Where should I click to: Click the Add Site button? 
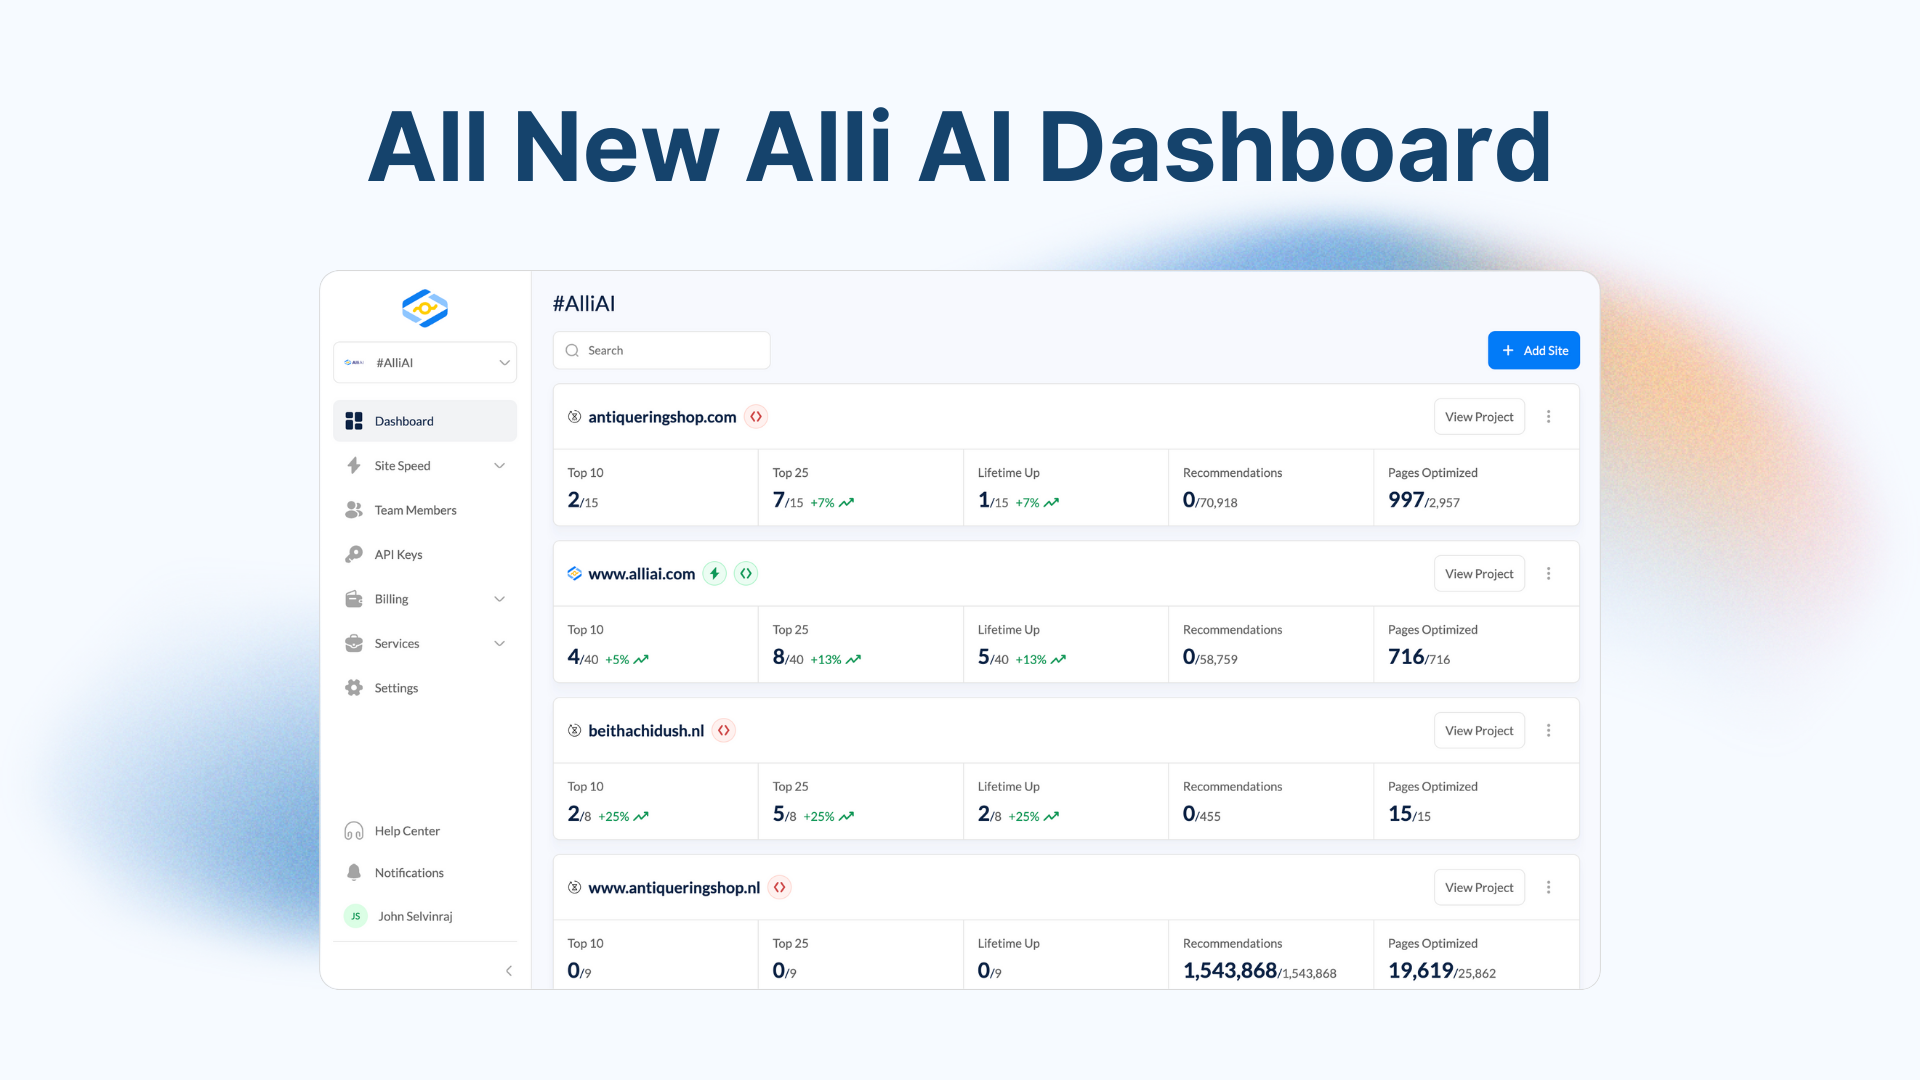pyautogui.click(x=1533, y=350)
